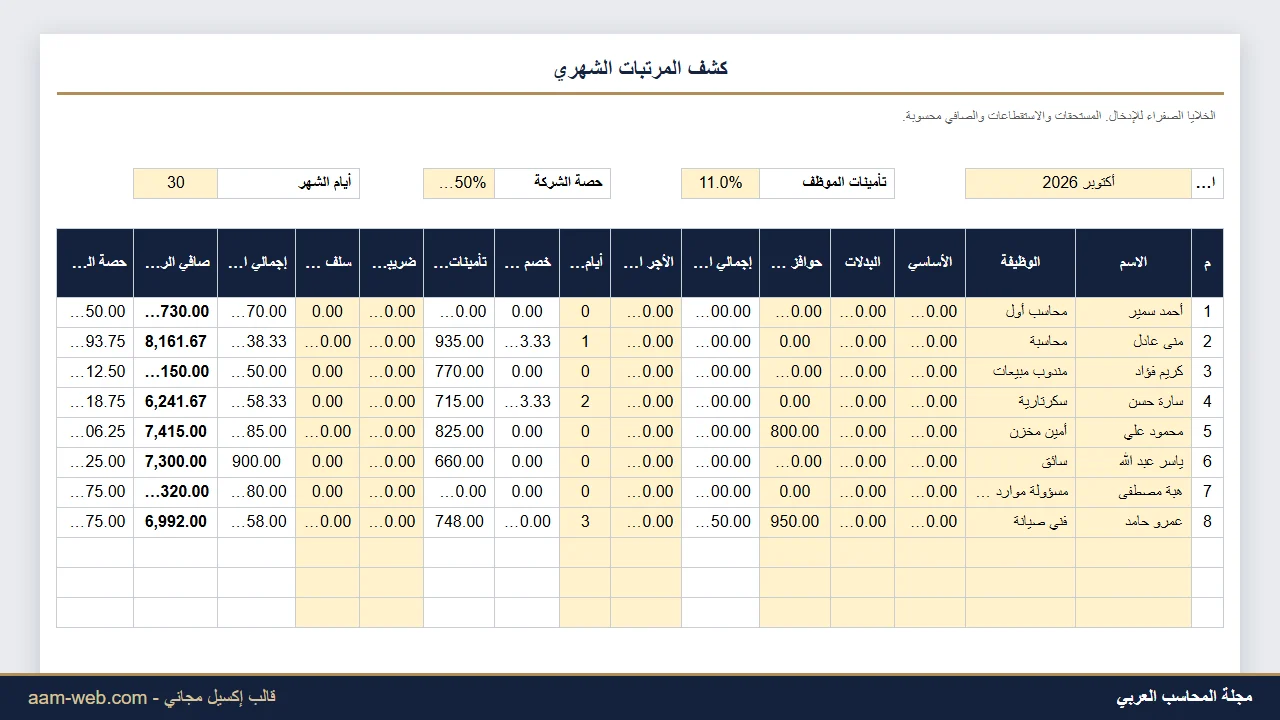1280x720 pixels.
Task: Click the net salary value 7,300.00
Action: click(x=176, y=462)
